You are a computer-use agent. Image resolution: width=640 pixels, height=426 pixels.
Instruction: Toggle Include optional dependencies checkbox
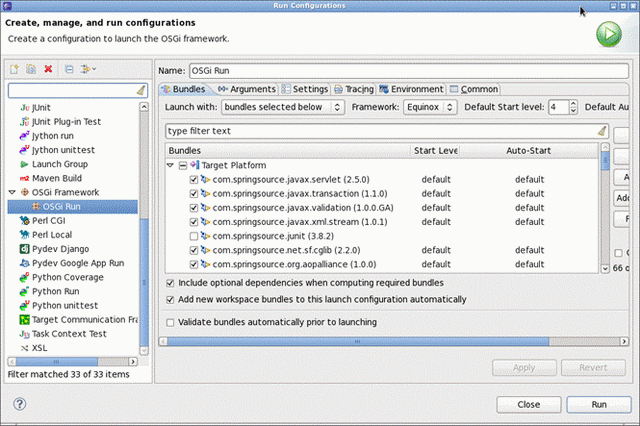point(170,283)
